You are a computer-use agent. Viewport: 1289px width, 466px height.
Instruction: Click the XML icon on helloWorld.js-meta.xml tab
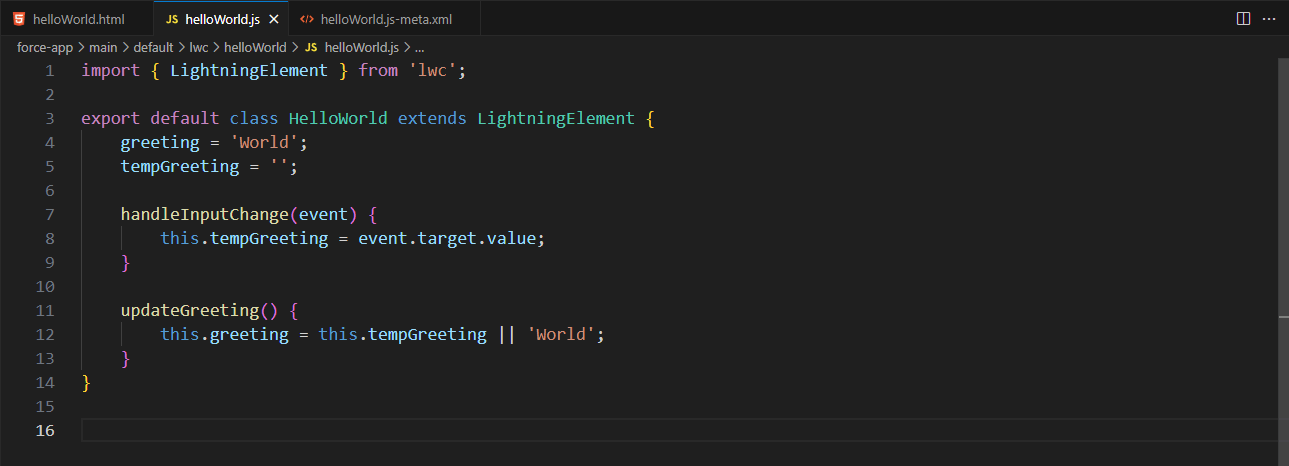point(307,19)
